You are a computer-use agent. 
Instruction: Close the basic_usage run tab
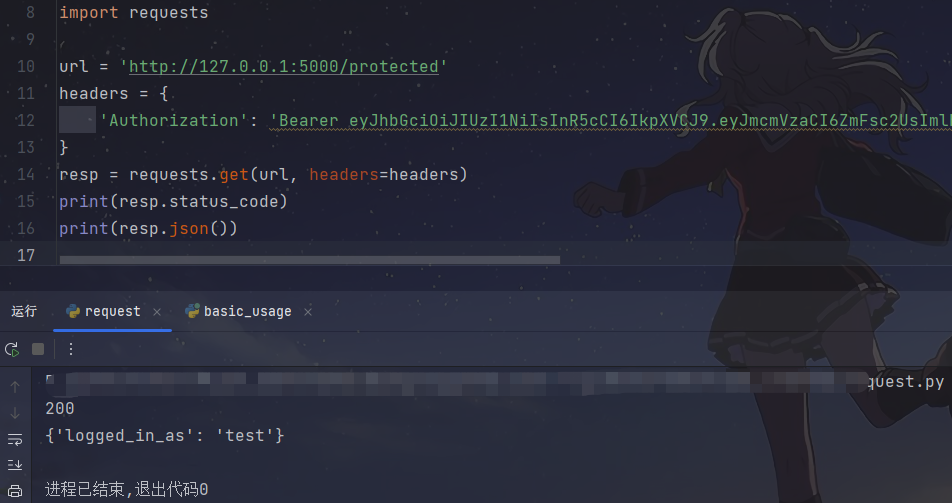[308, 312]
